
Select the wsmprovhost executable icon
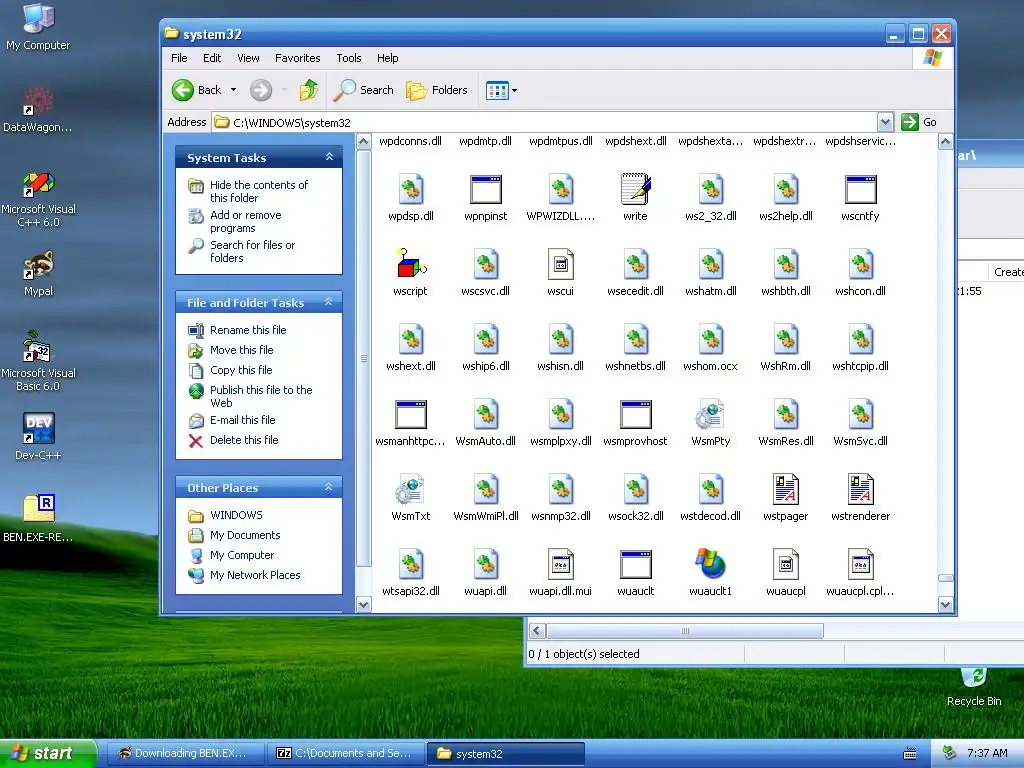[635, 415]
